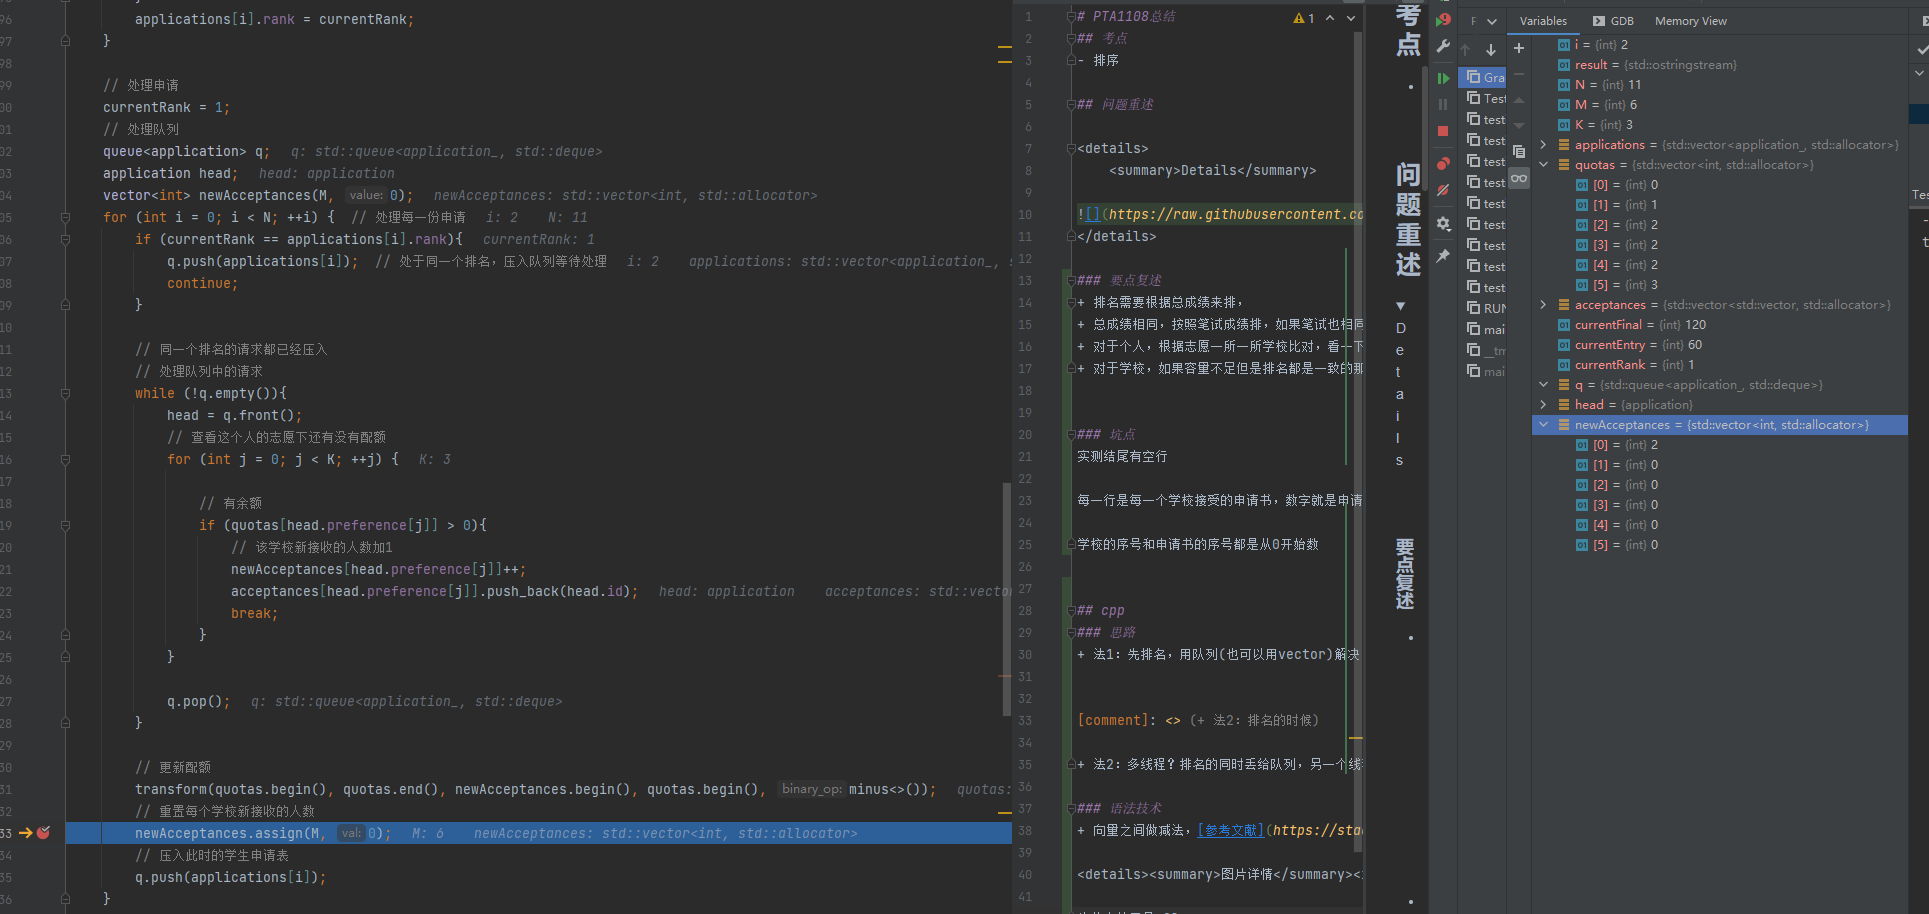Add new watch with plus icon
The height and width of the screenshot is (914, 1929).
[1519, 48]
